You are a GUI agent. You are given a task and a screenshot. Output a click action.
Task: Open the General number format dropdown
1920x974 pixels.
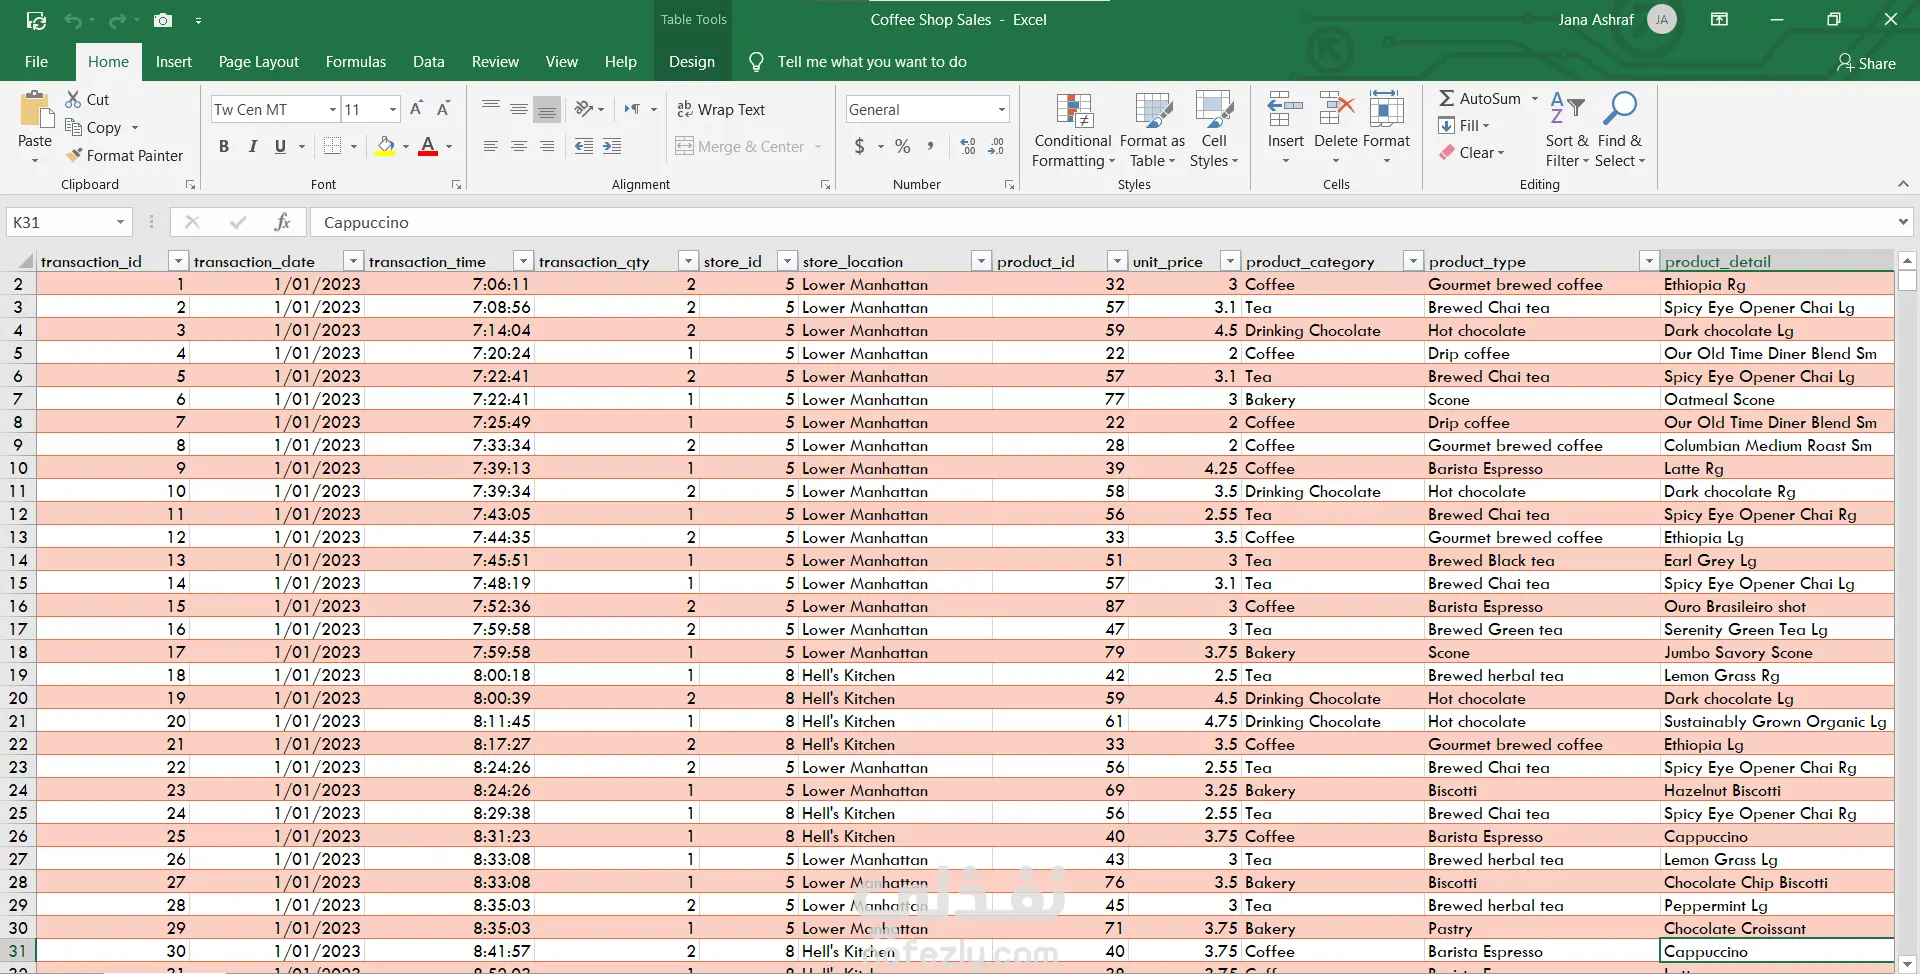[1001, 109]
